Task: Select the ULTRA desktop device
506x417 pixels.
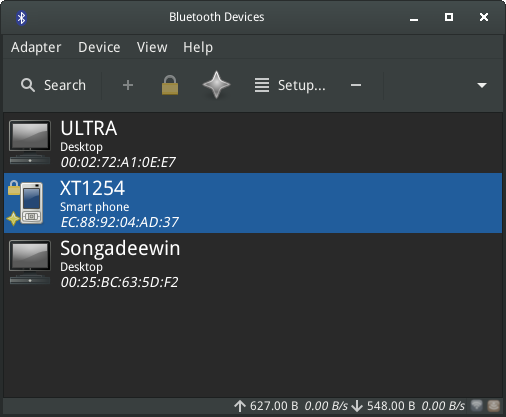Action: 253,143
